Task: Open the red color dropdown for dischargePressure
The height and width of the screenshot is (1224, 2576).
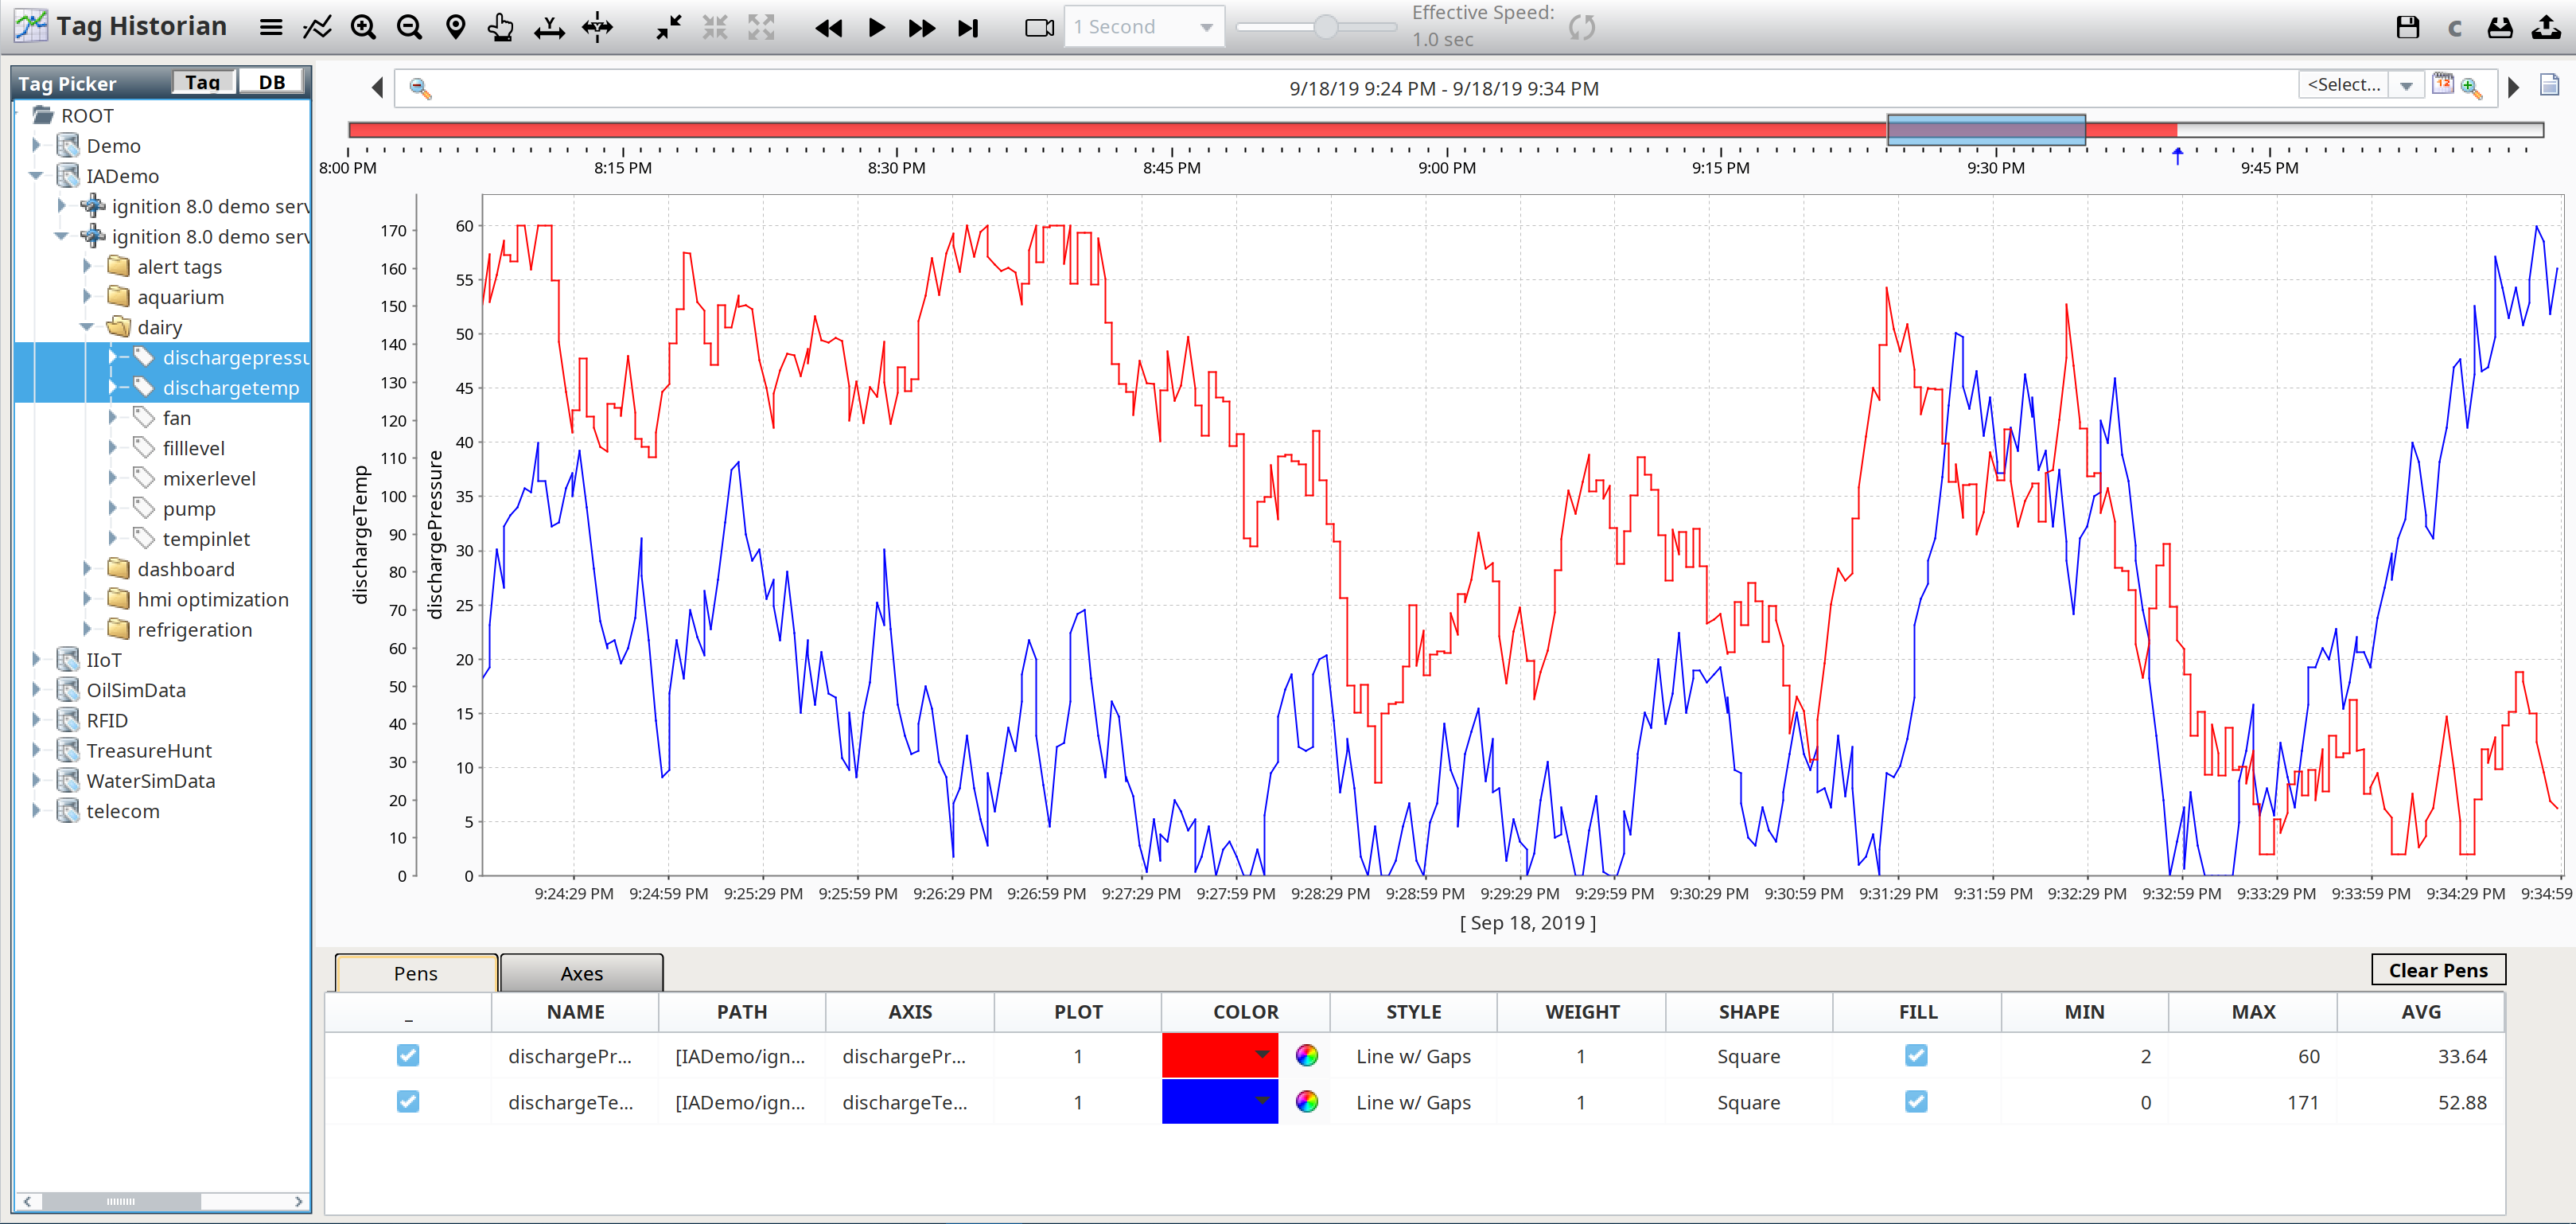Action: [x=1220, y=1055]
